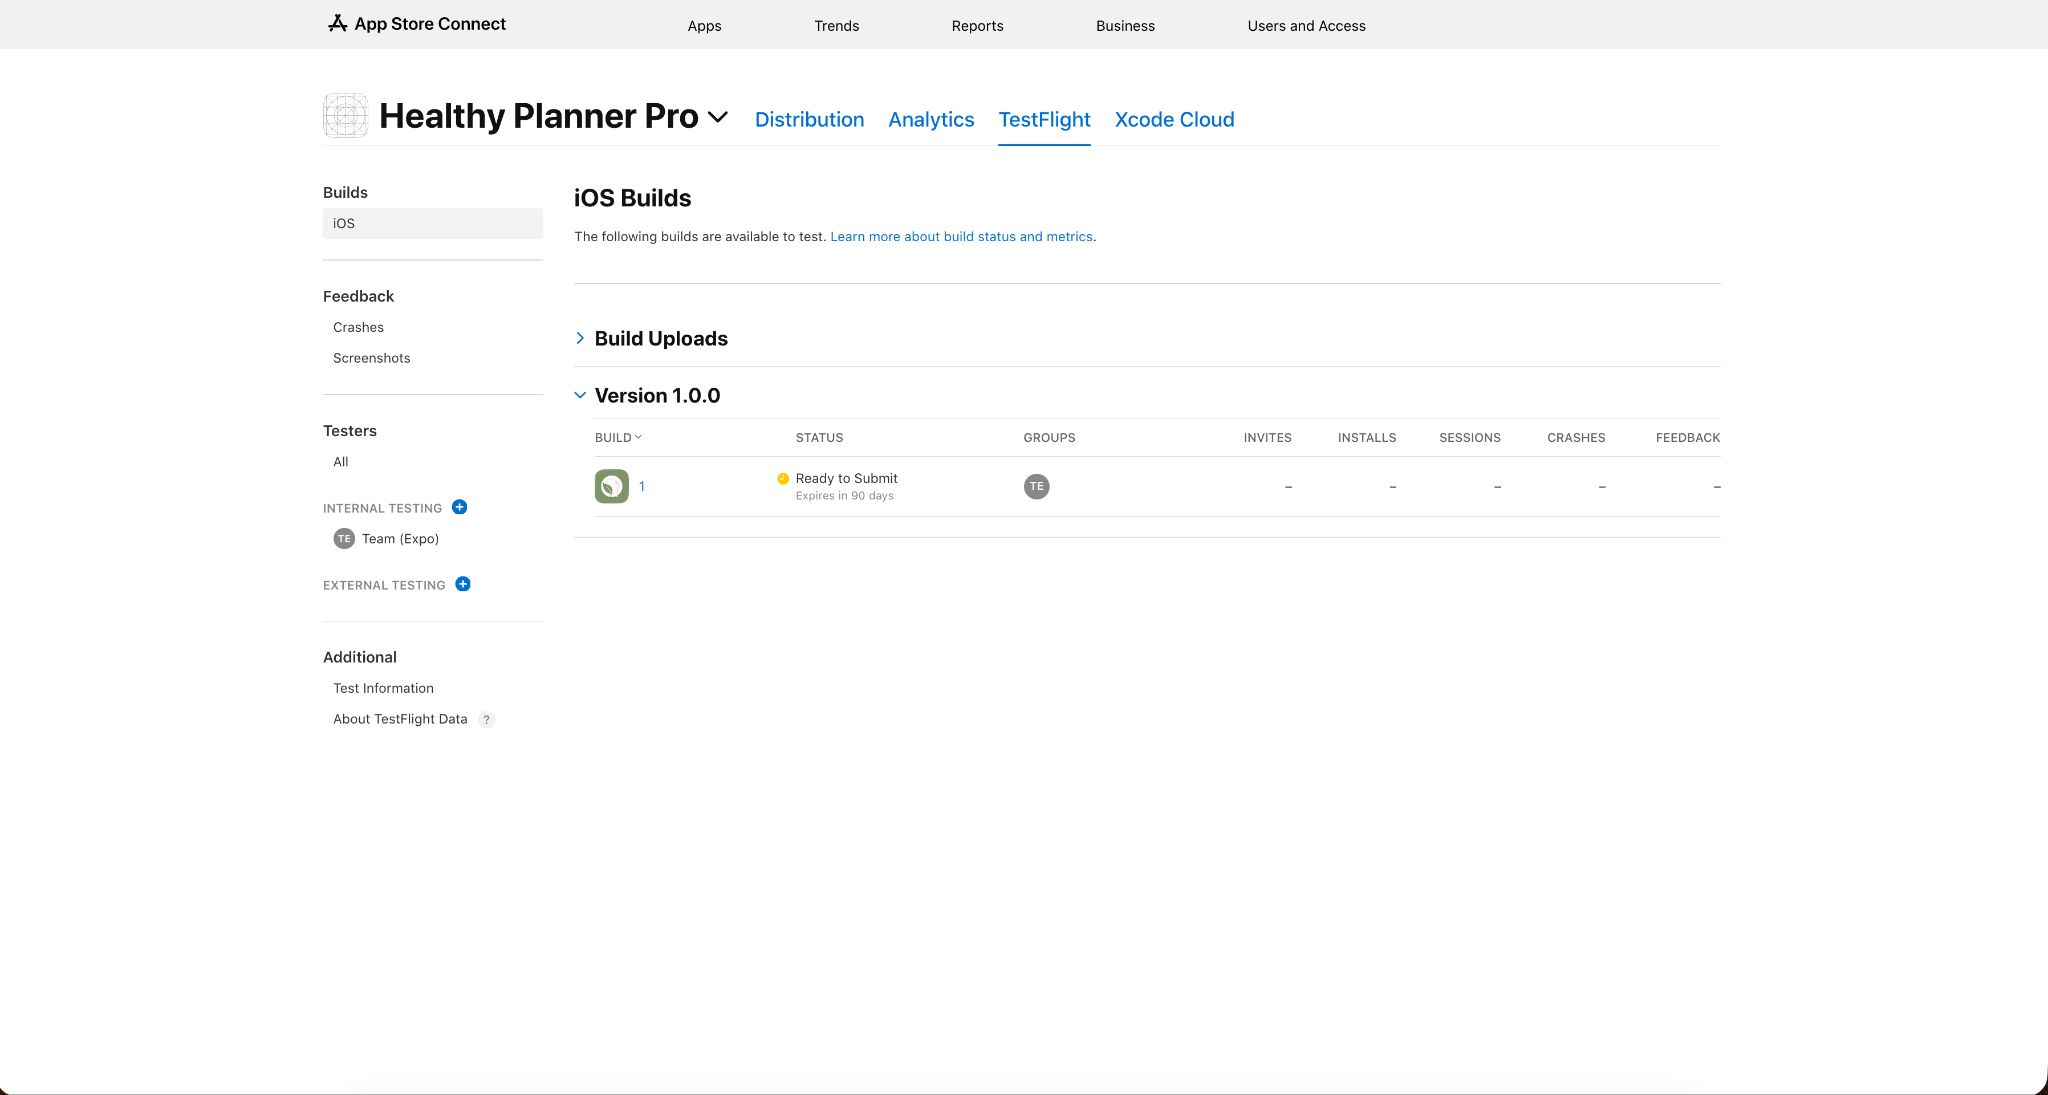
Task: Collapse the Version 1.0.0 section
Action: click(x=580, y=395)
